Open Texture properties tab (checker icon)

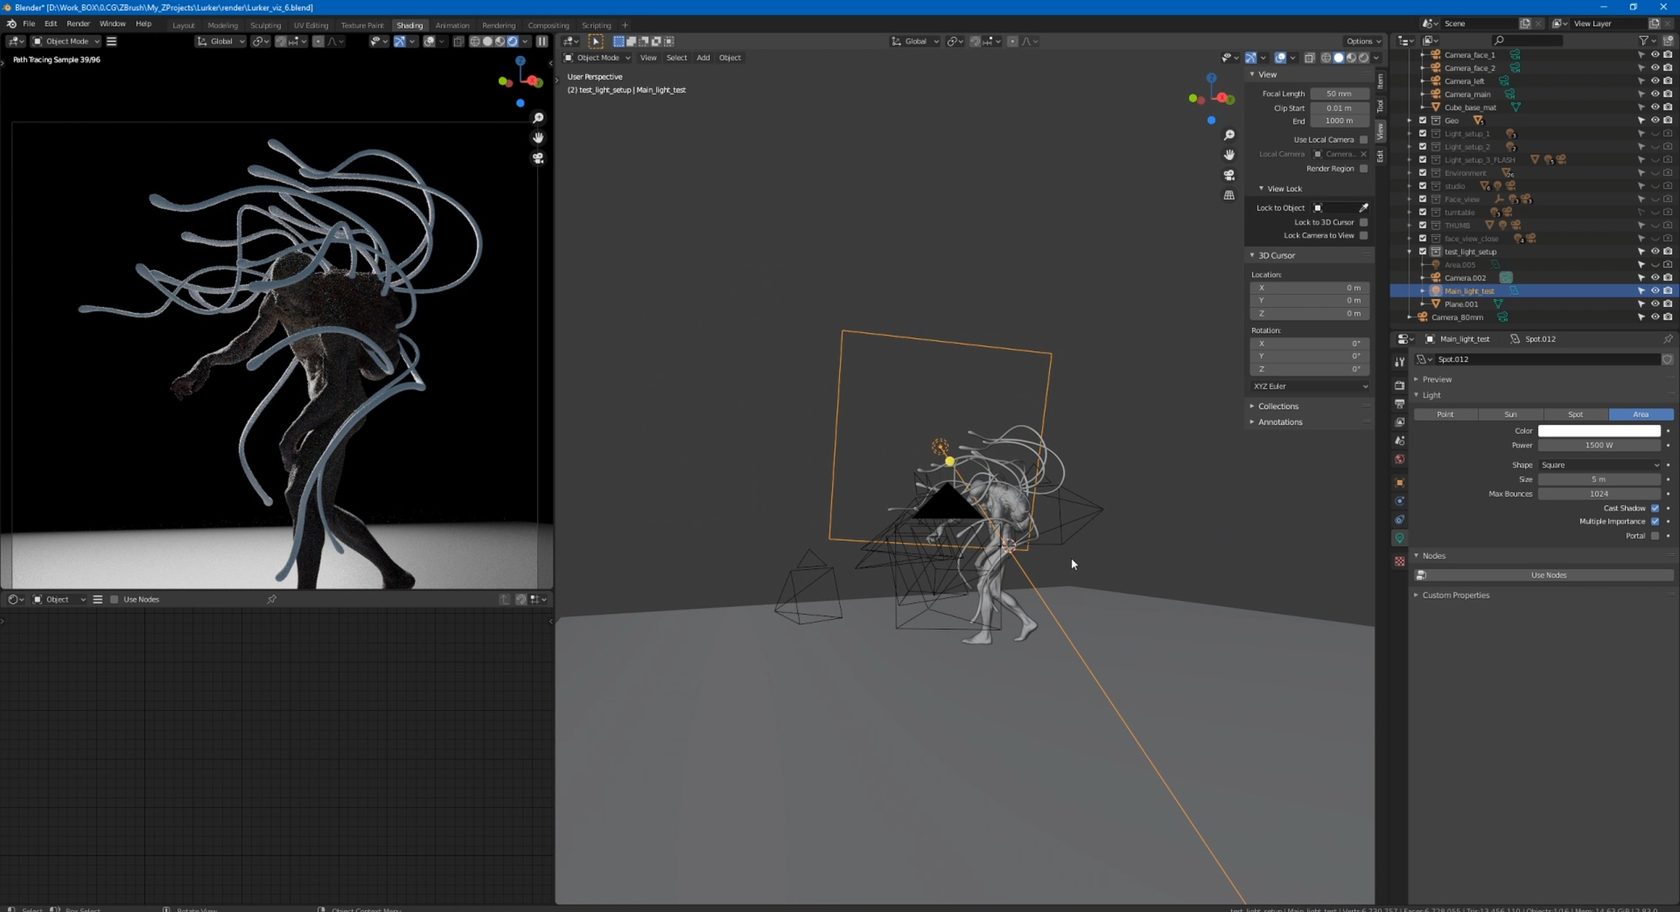tap(1399, 561)
